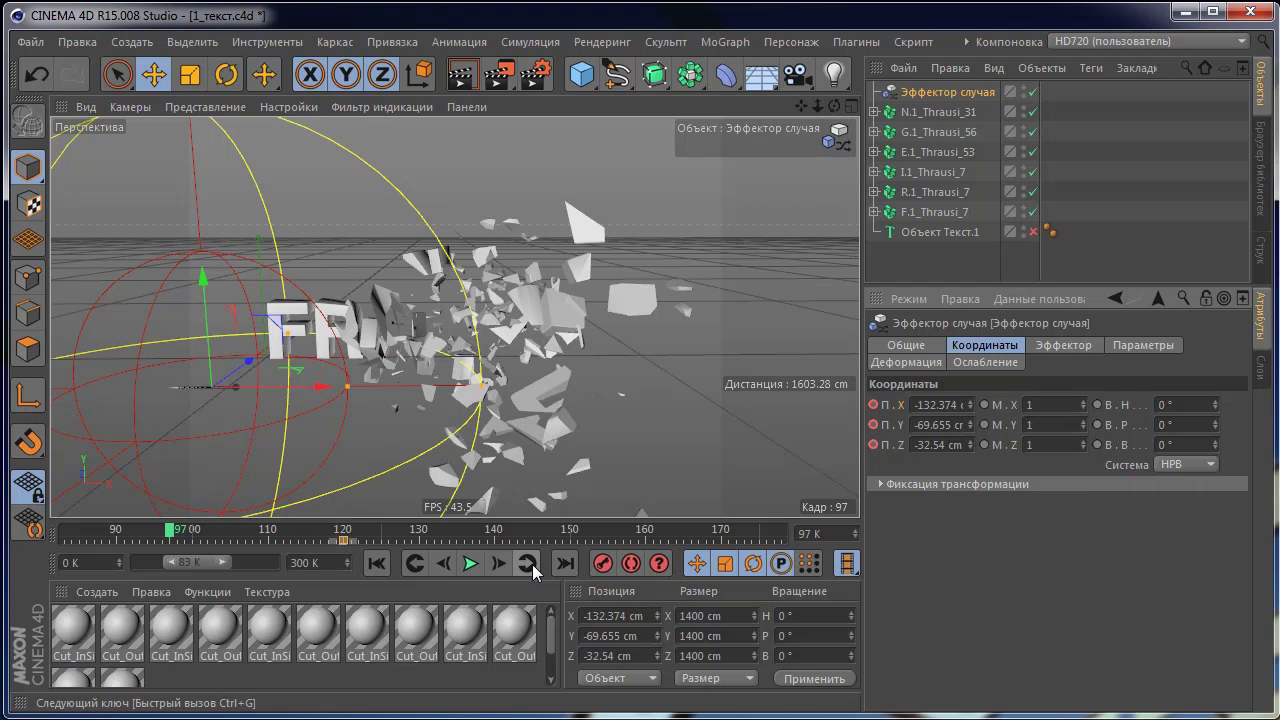Open the Объект coordinate mode dropdown
1280x720 pixels.
tap(619, 678)
